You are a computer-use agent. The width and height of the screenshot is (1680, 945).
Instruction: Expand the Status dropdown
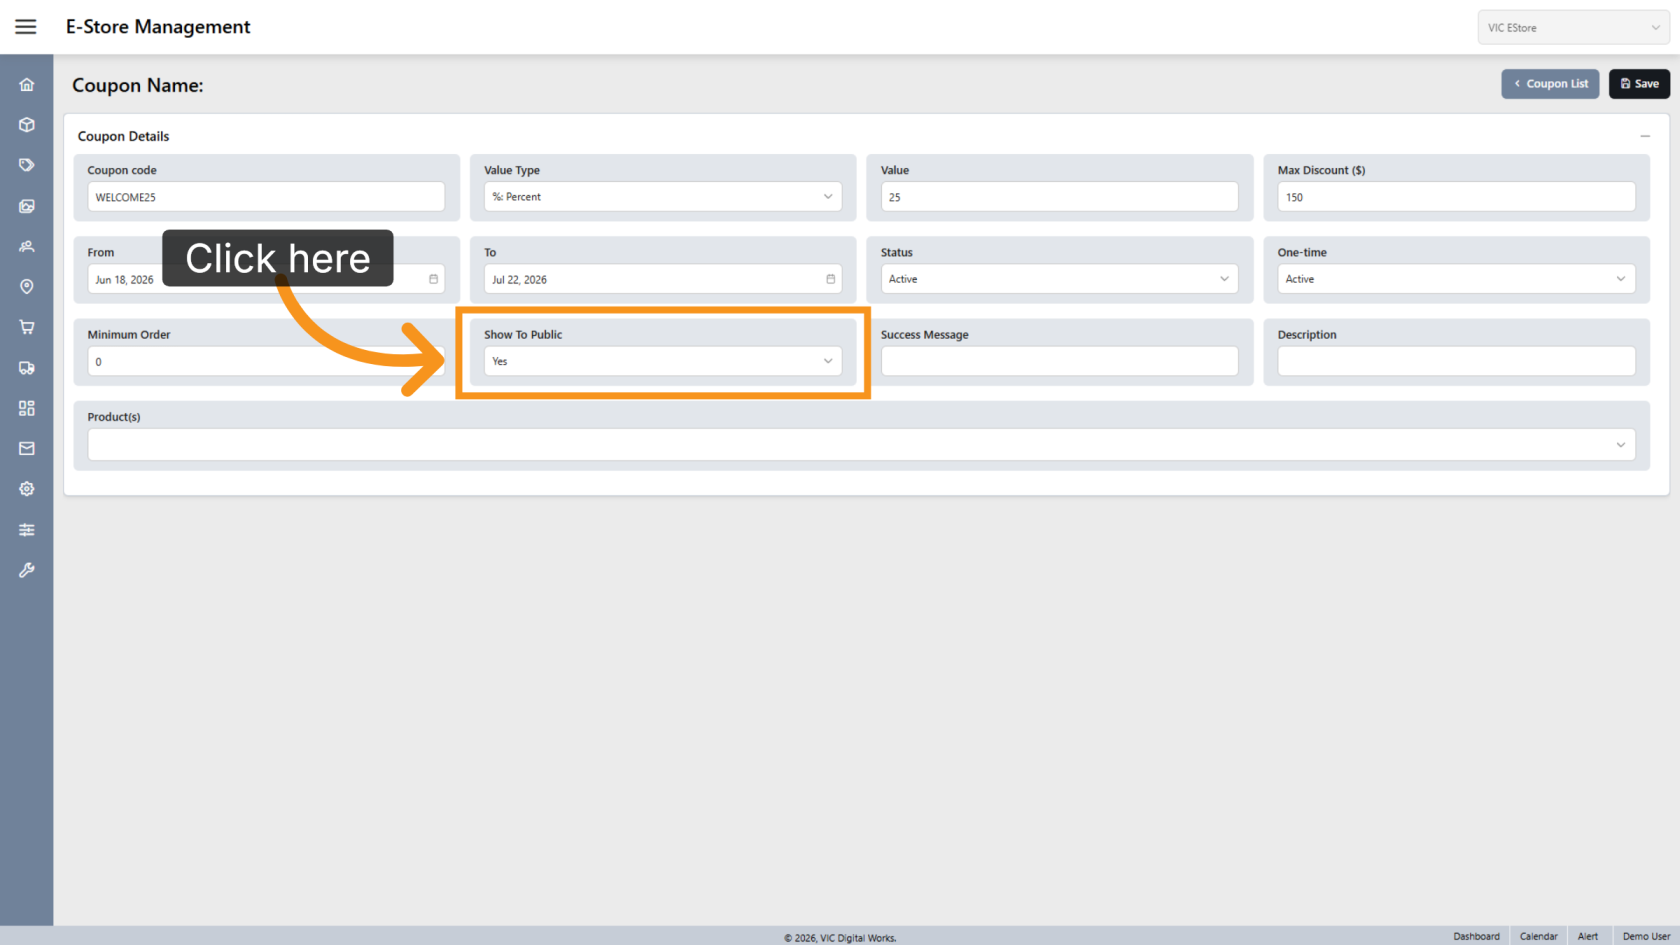tap(1059, 279)
